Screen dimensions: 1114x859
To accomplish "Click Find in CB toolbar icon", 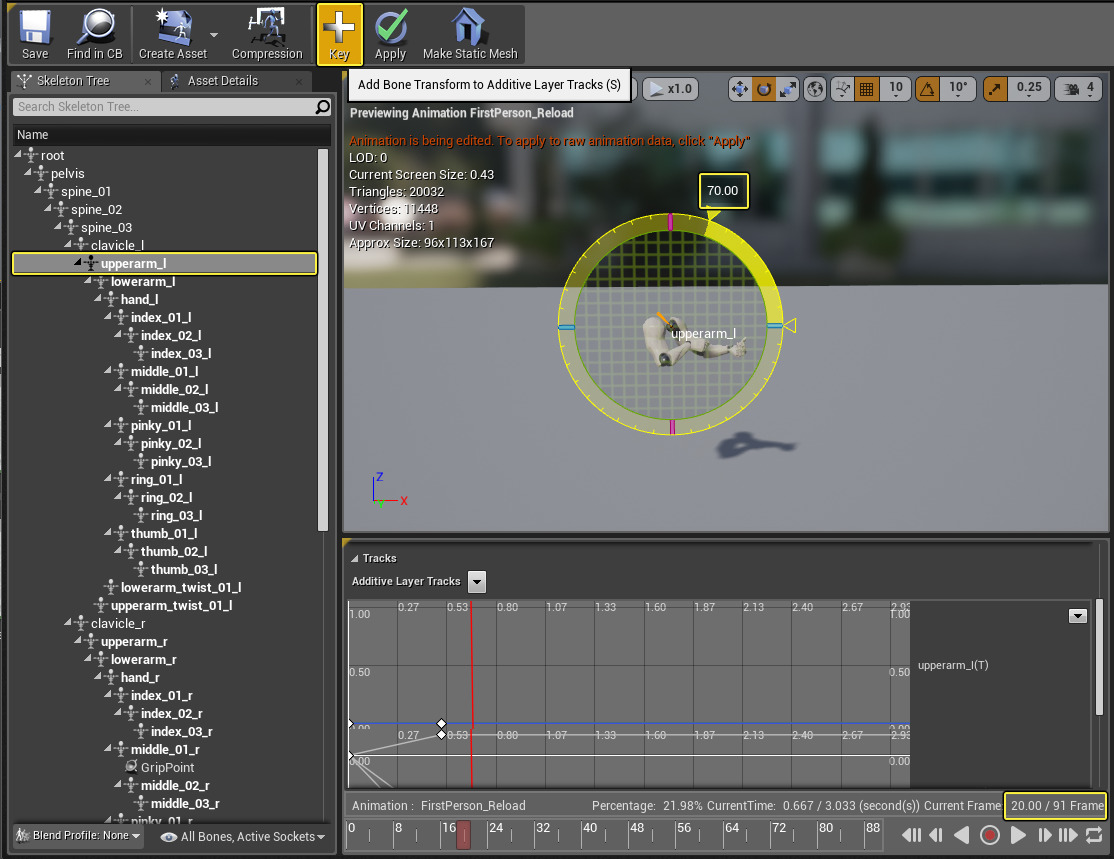I will point(95,34).
